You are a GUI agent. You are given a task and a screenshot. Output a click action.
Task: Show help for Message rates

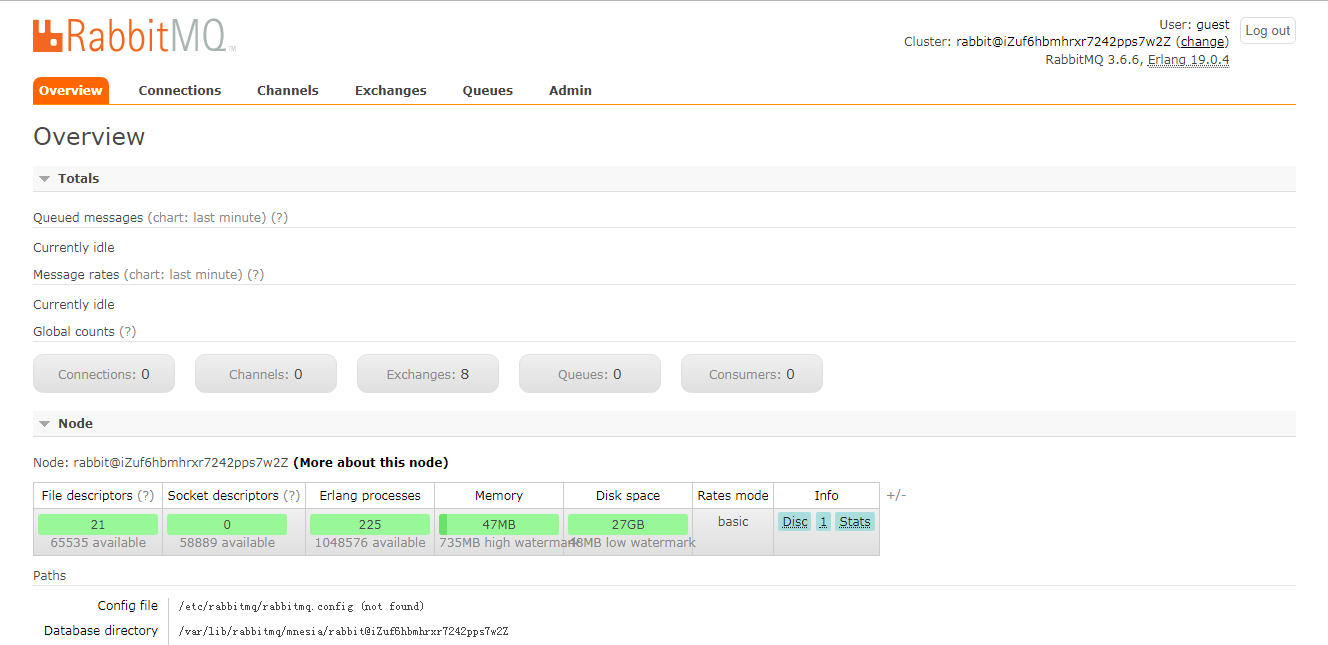pyautogui.click(x=256, y=274)
